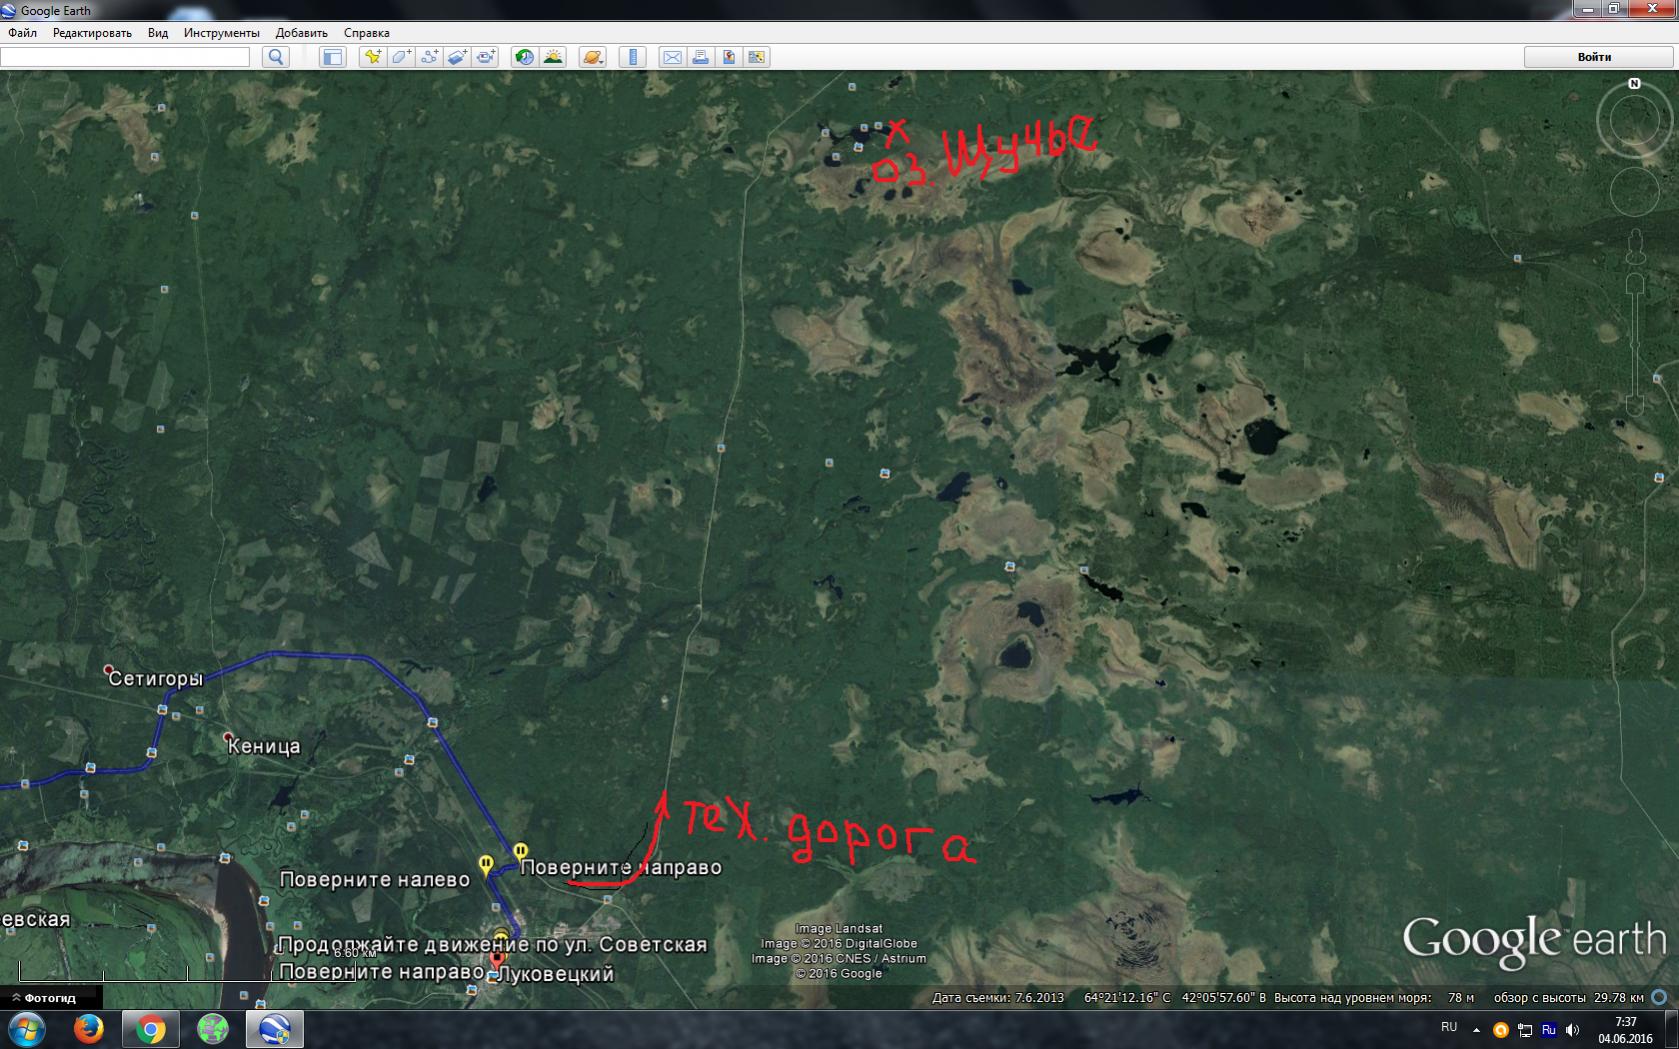Open the Windows Start button

(x=26, y=1029)
